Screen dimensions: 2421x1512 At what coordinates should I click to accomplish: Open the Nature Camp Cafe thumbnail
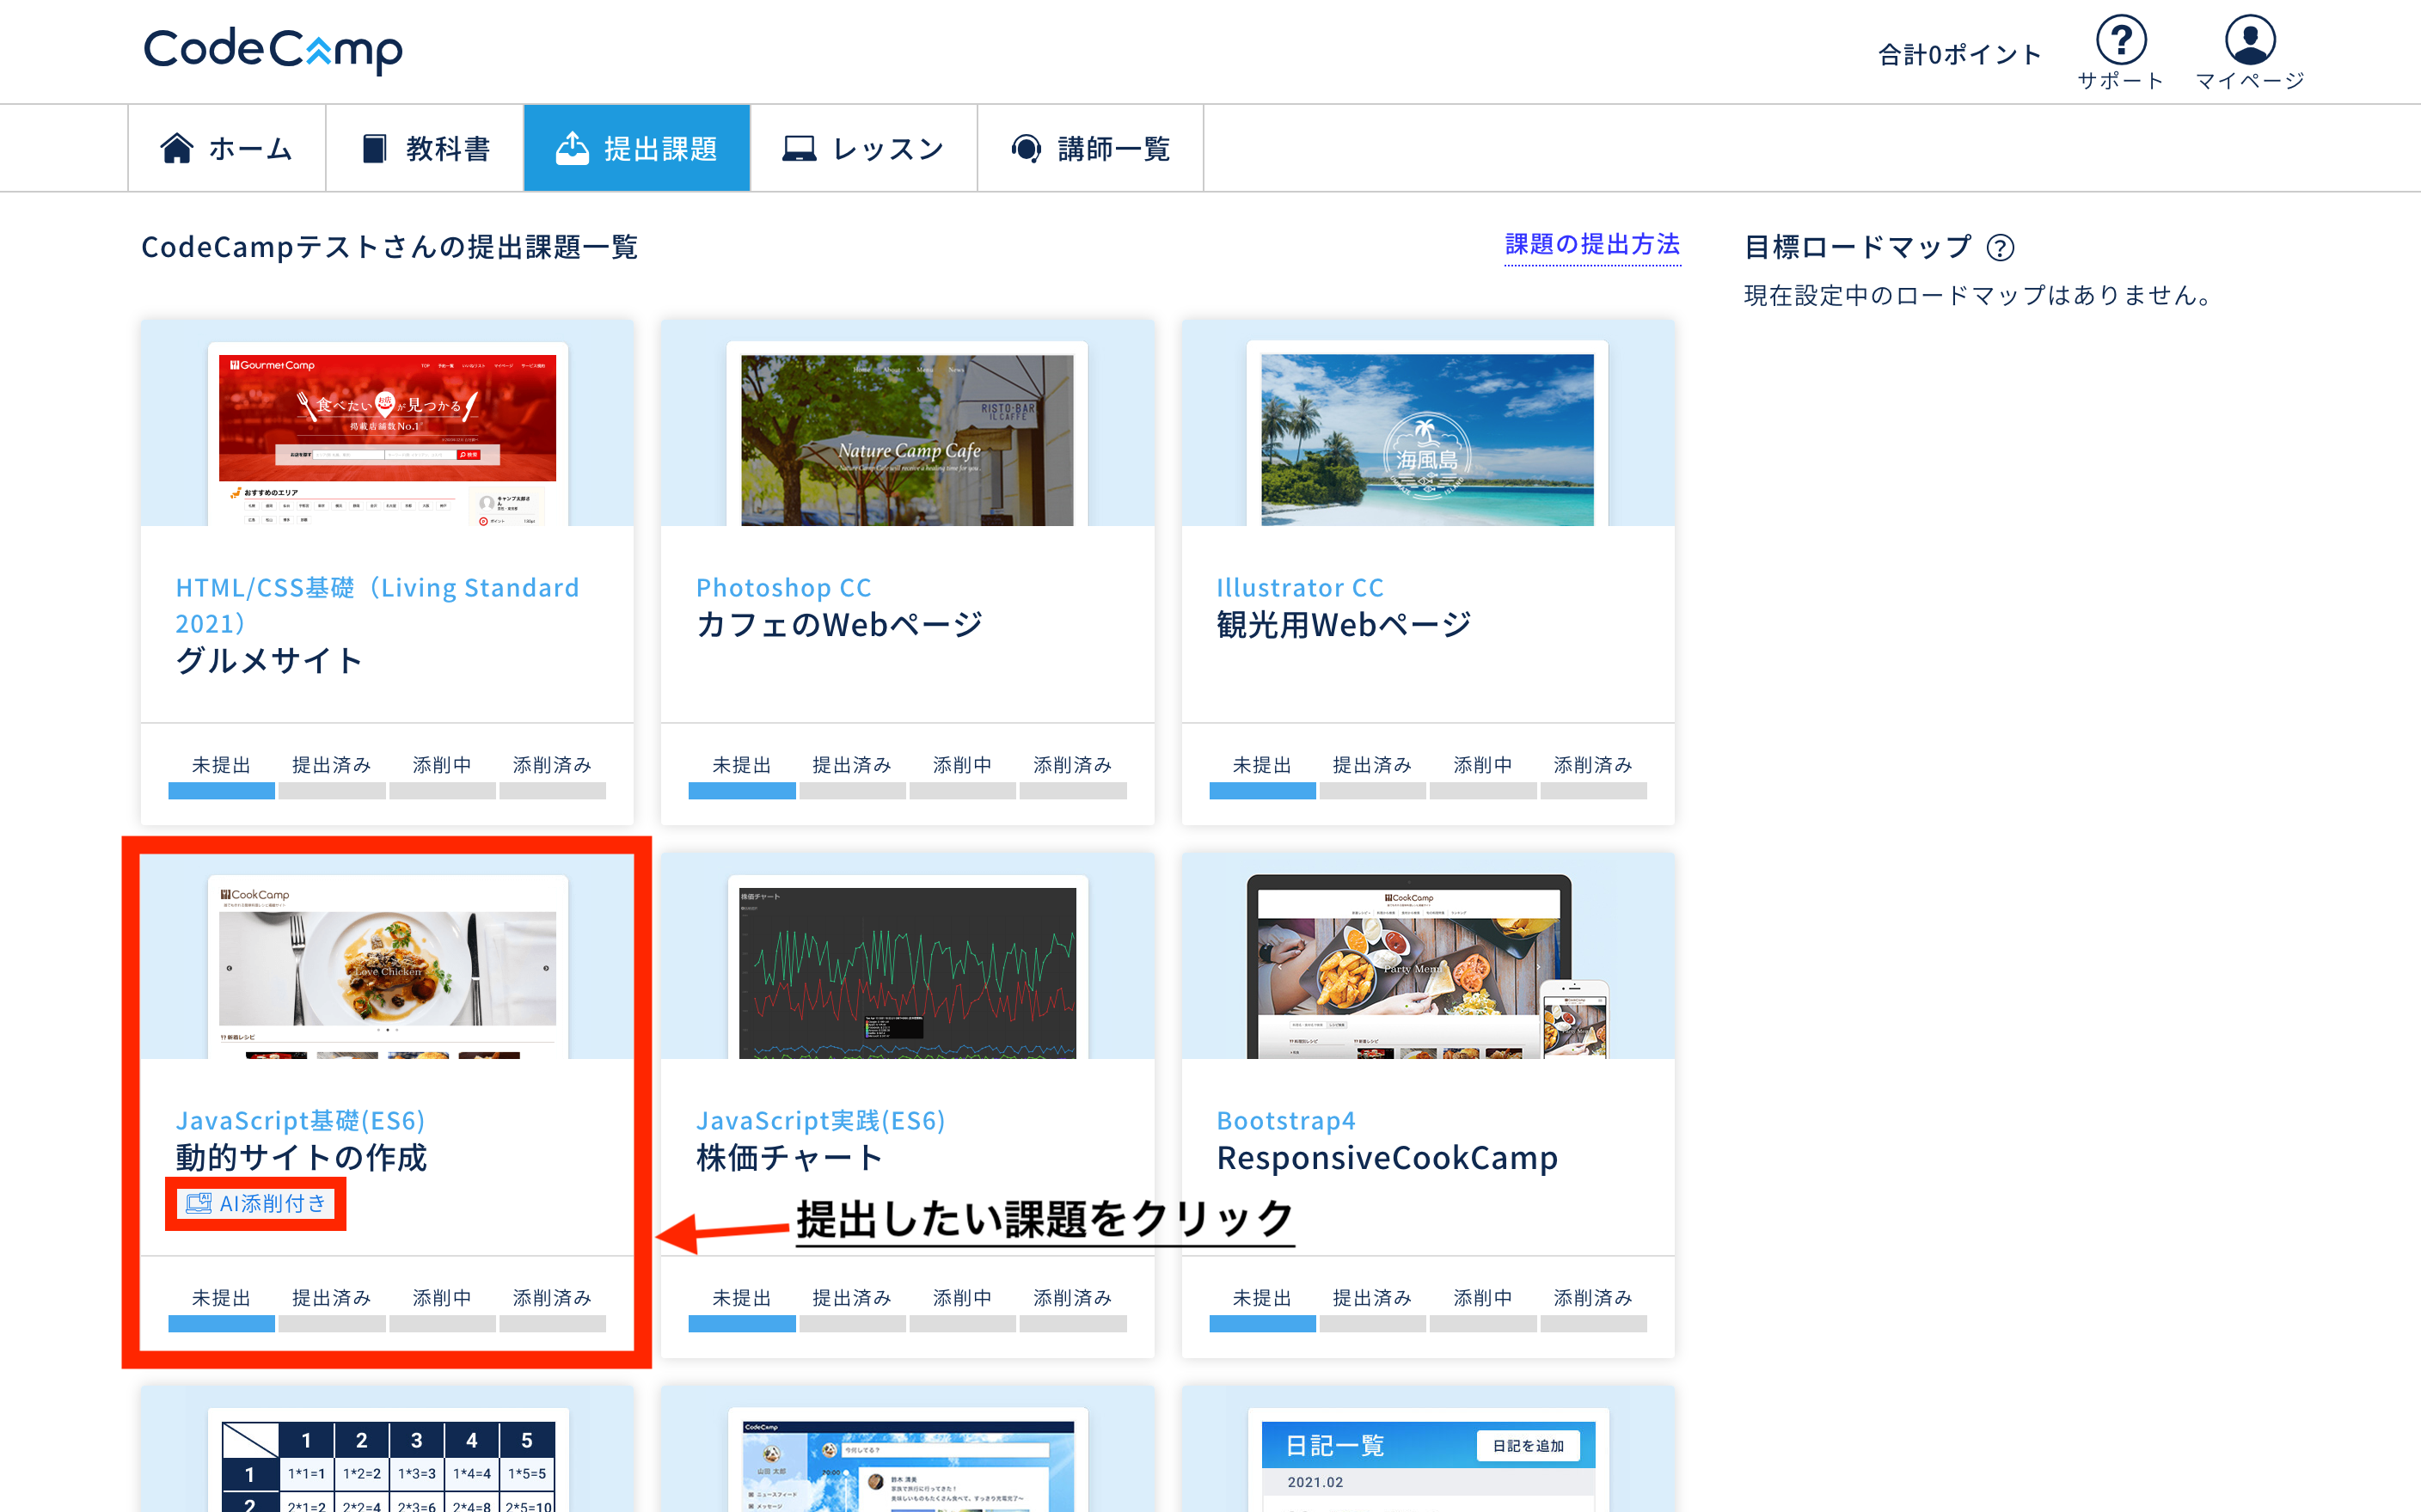point(907,439)
